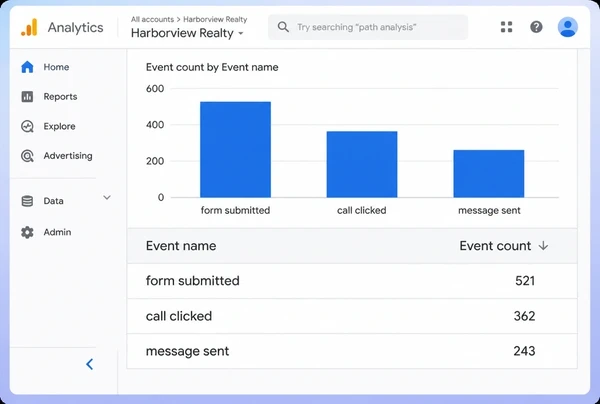Screen dimensions: 600x404
Task: Click the value 243 in table
Action: (524, 351)
